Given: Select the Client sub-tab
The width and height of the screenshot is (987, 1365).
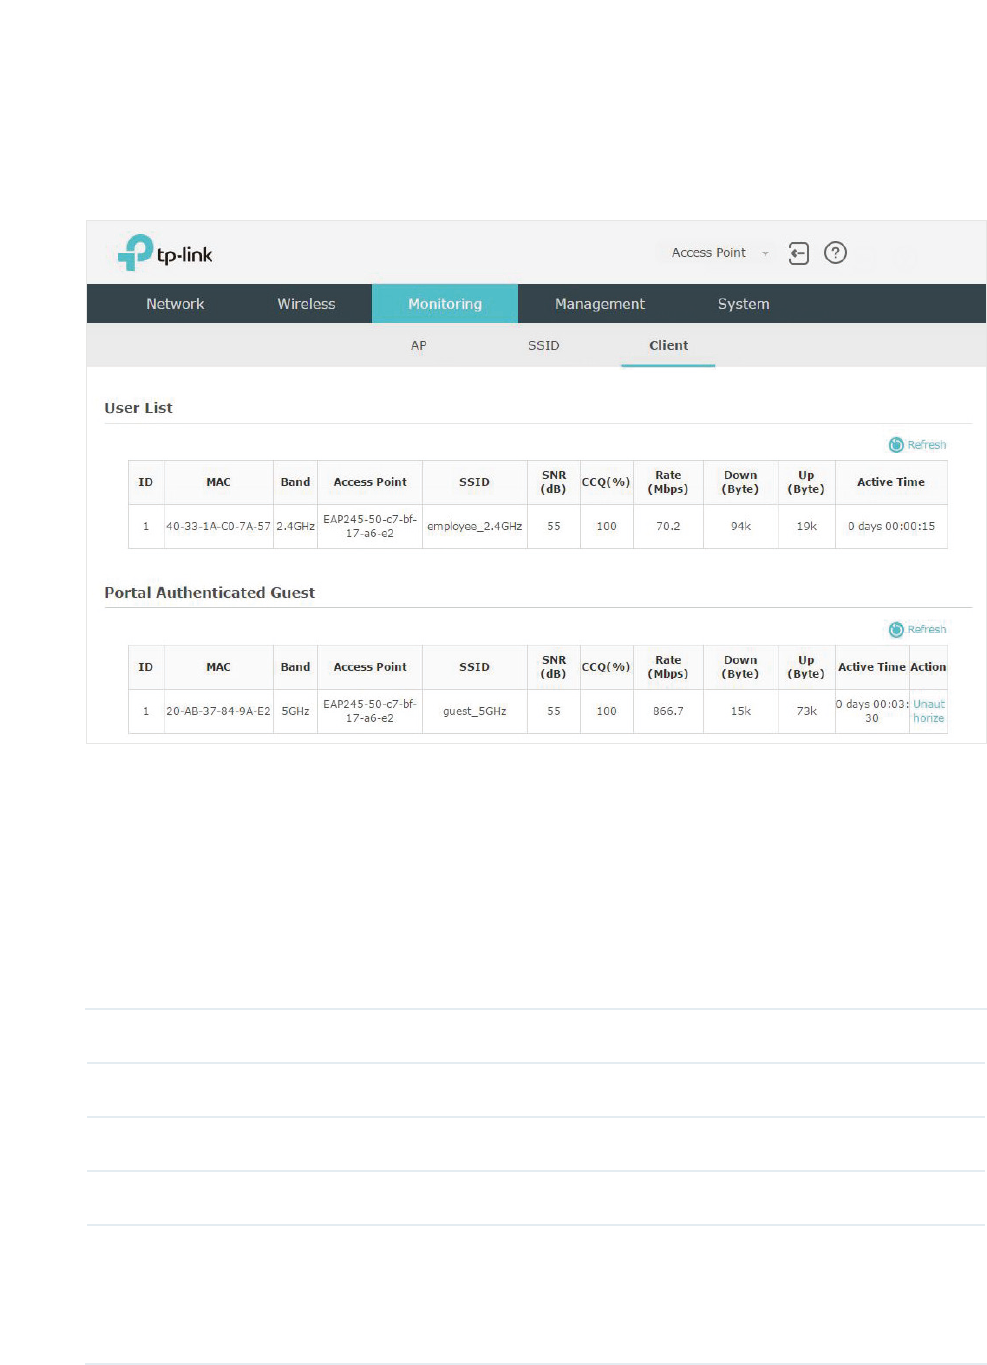Looking at the screenshot, I should click(x=668, y=346).
